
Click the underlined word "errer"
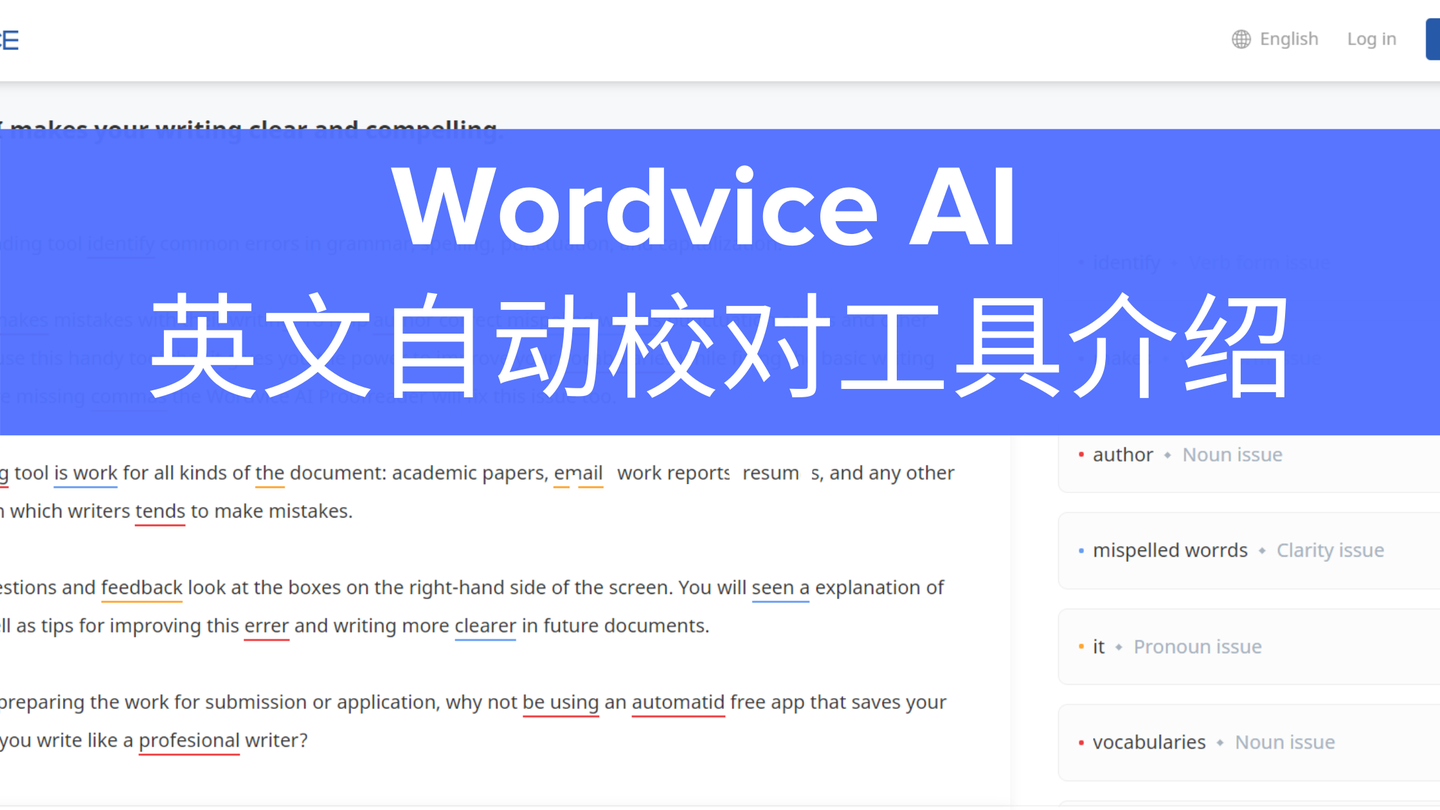coord(266,626)
